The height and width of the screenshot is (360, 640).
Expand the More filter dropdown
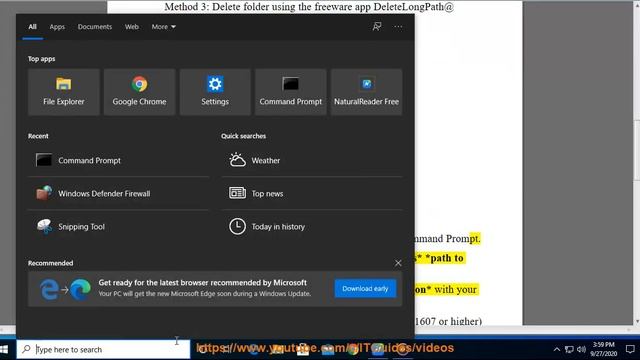(x=163, y=27)
